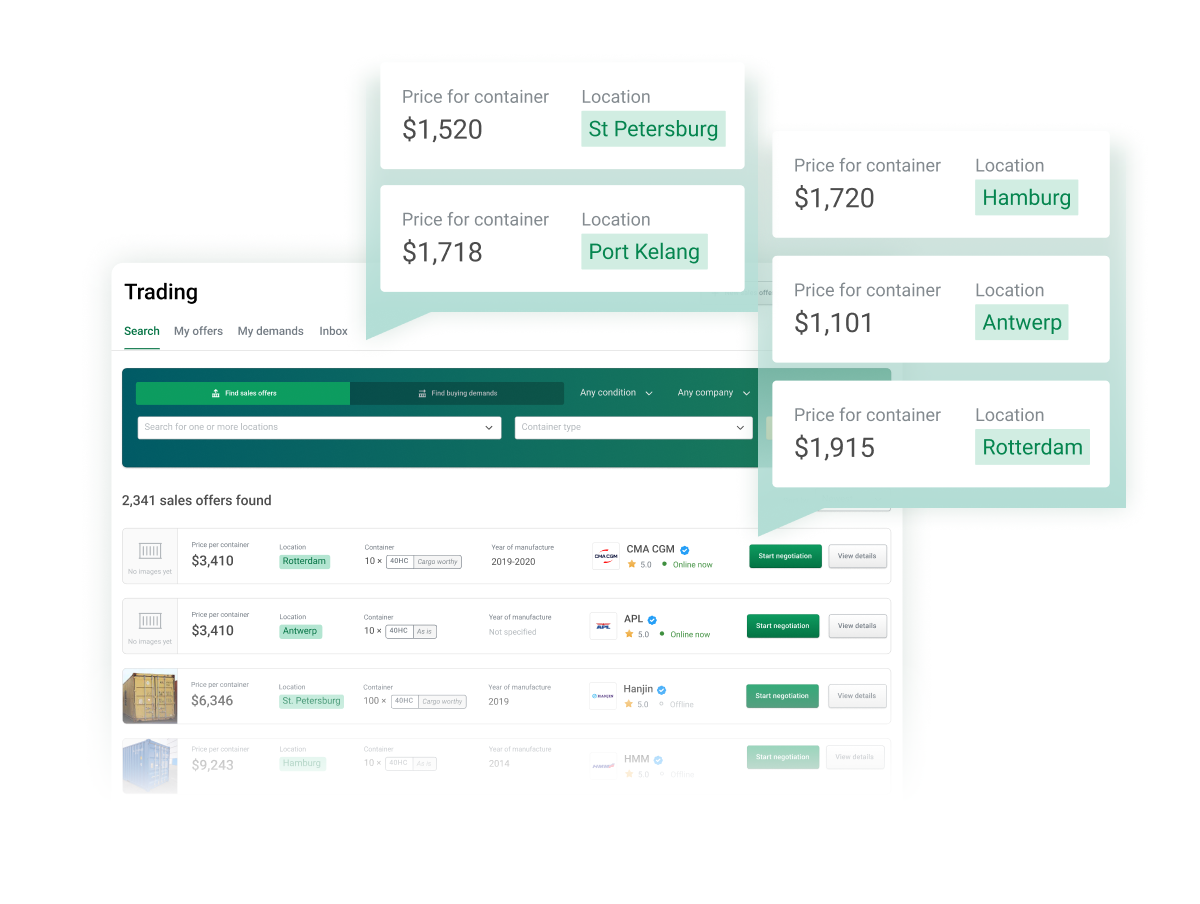Open the HMM blue container thumbnail
Viewport: 1200px width, 904px height.
pyautogui.click(x=150, y=766)
